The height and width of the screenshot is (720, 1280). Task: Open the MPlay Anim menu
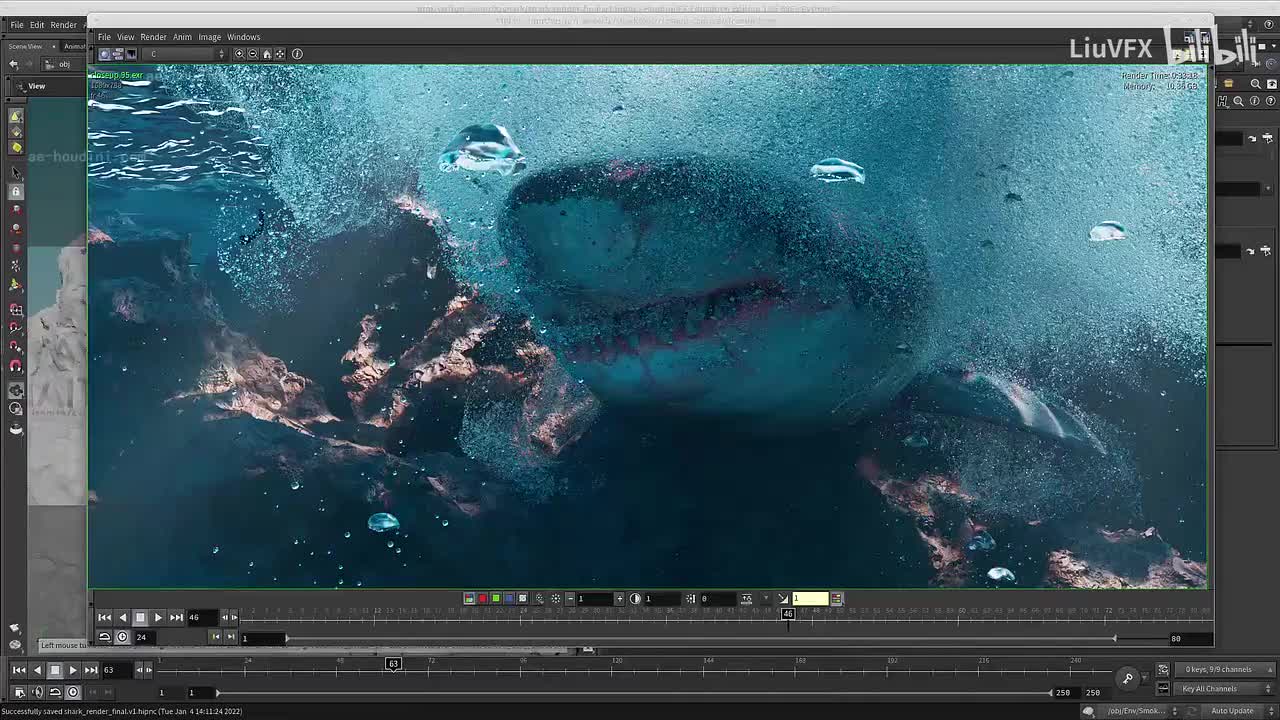coord(182,37)
